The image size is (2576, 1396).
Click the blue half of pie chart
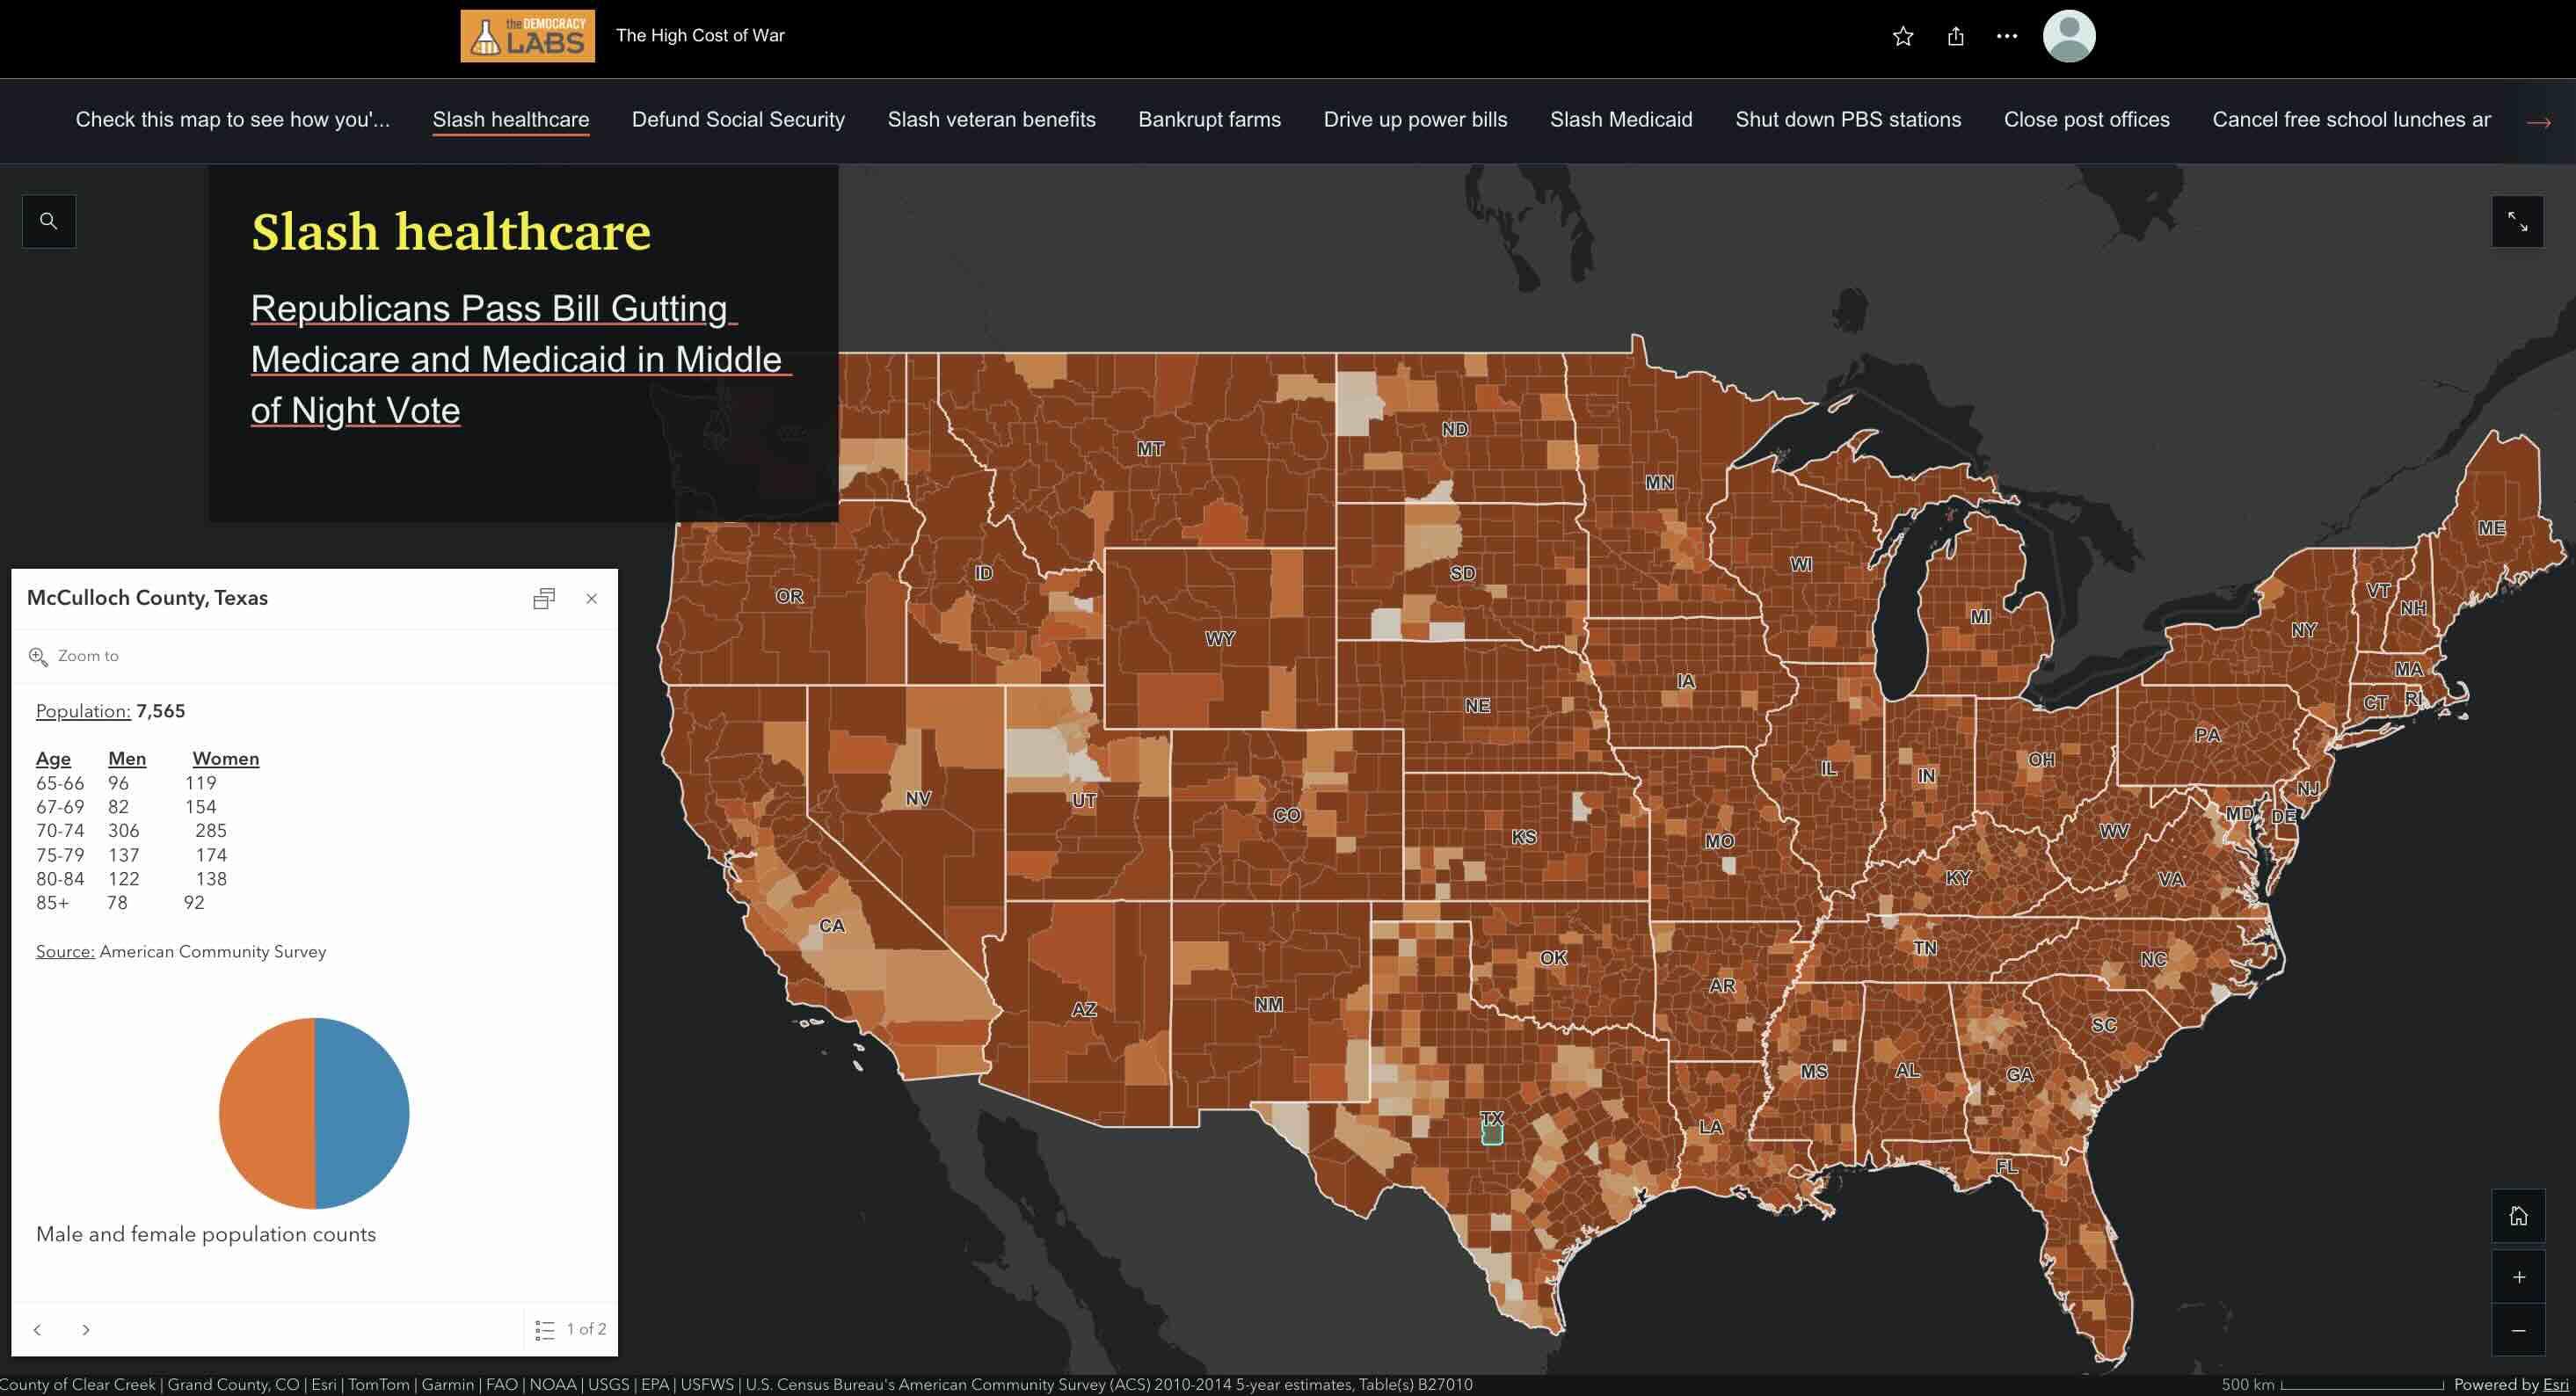pos(362,1112)
